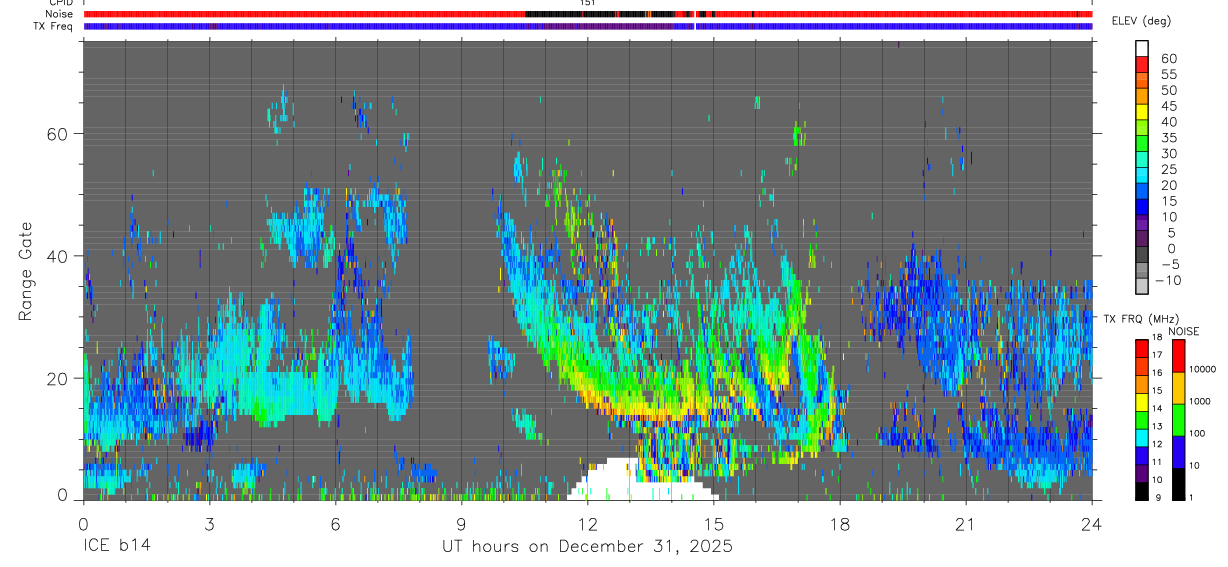This screenshot has width=1228, height=567.
Task: Click the x-axis tick label 24
Action: 1091,524
